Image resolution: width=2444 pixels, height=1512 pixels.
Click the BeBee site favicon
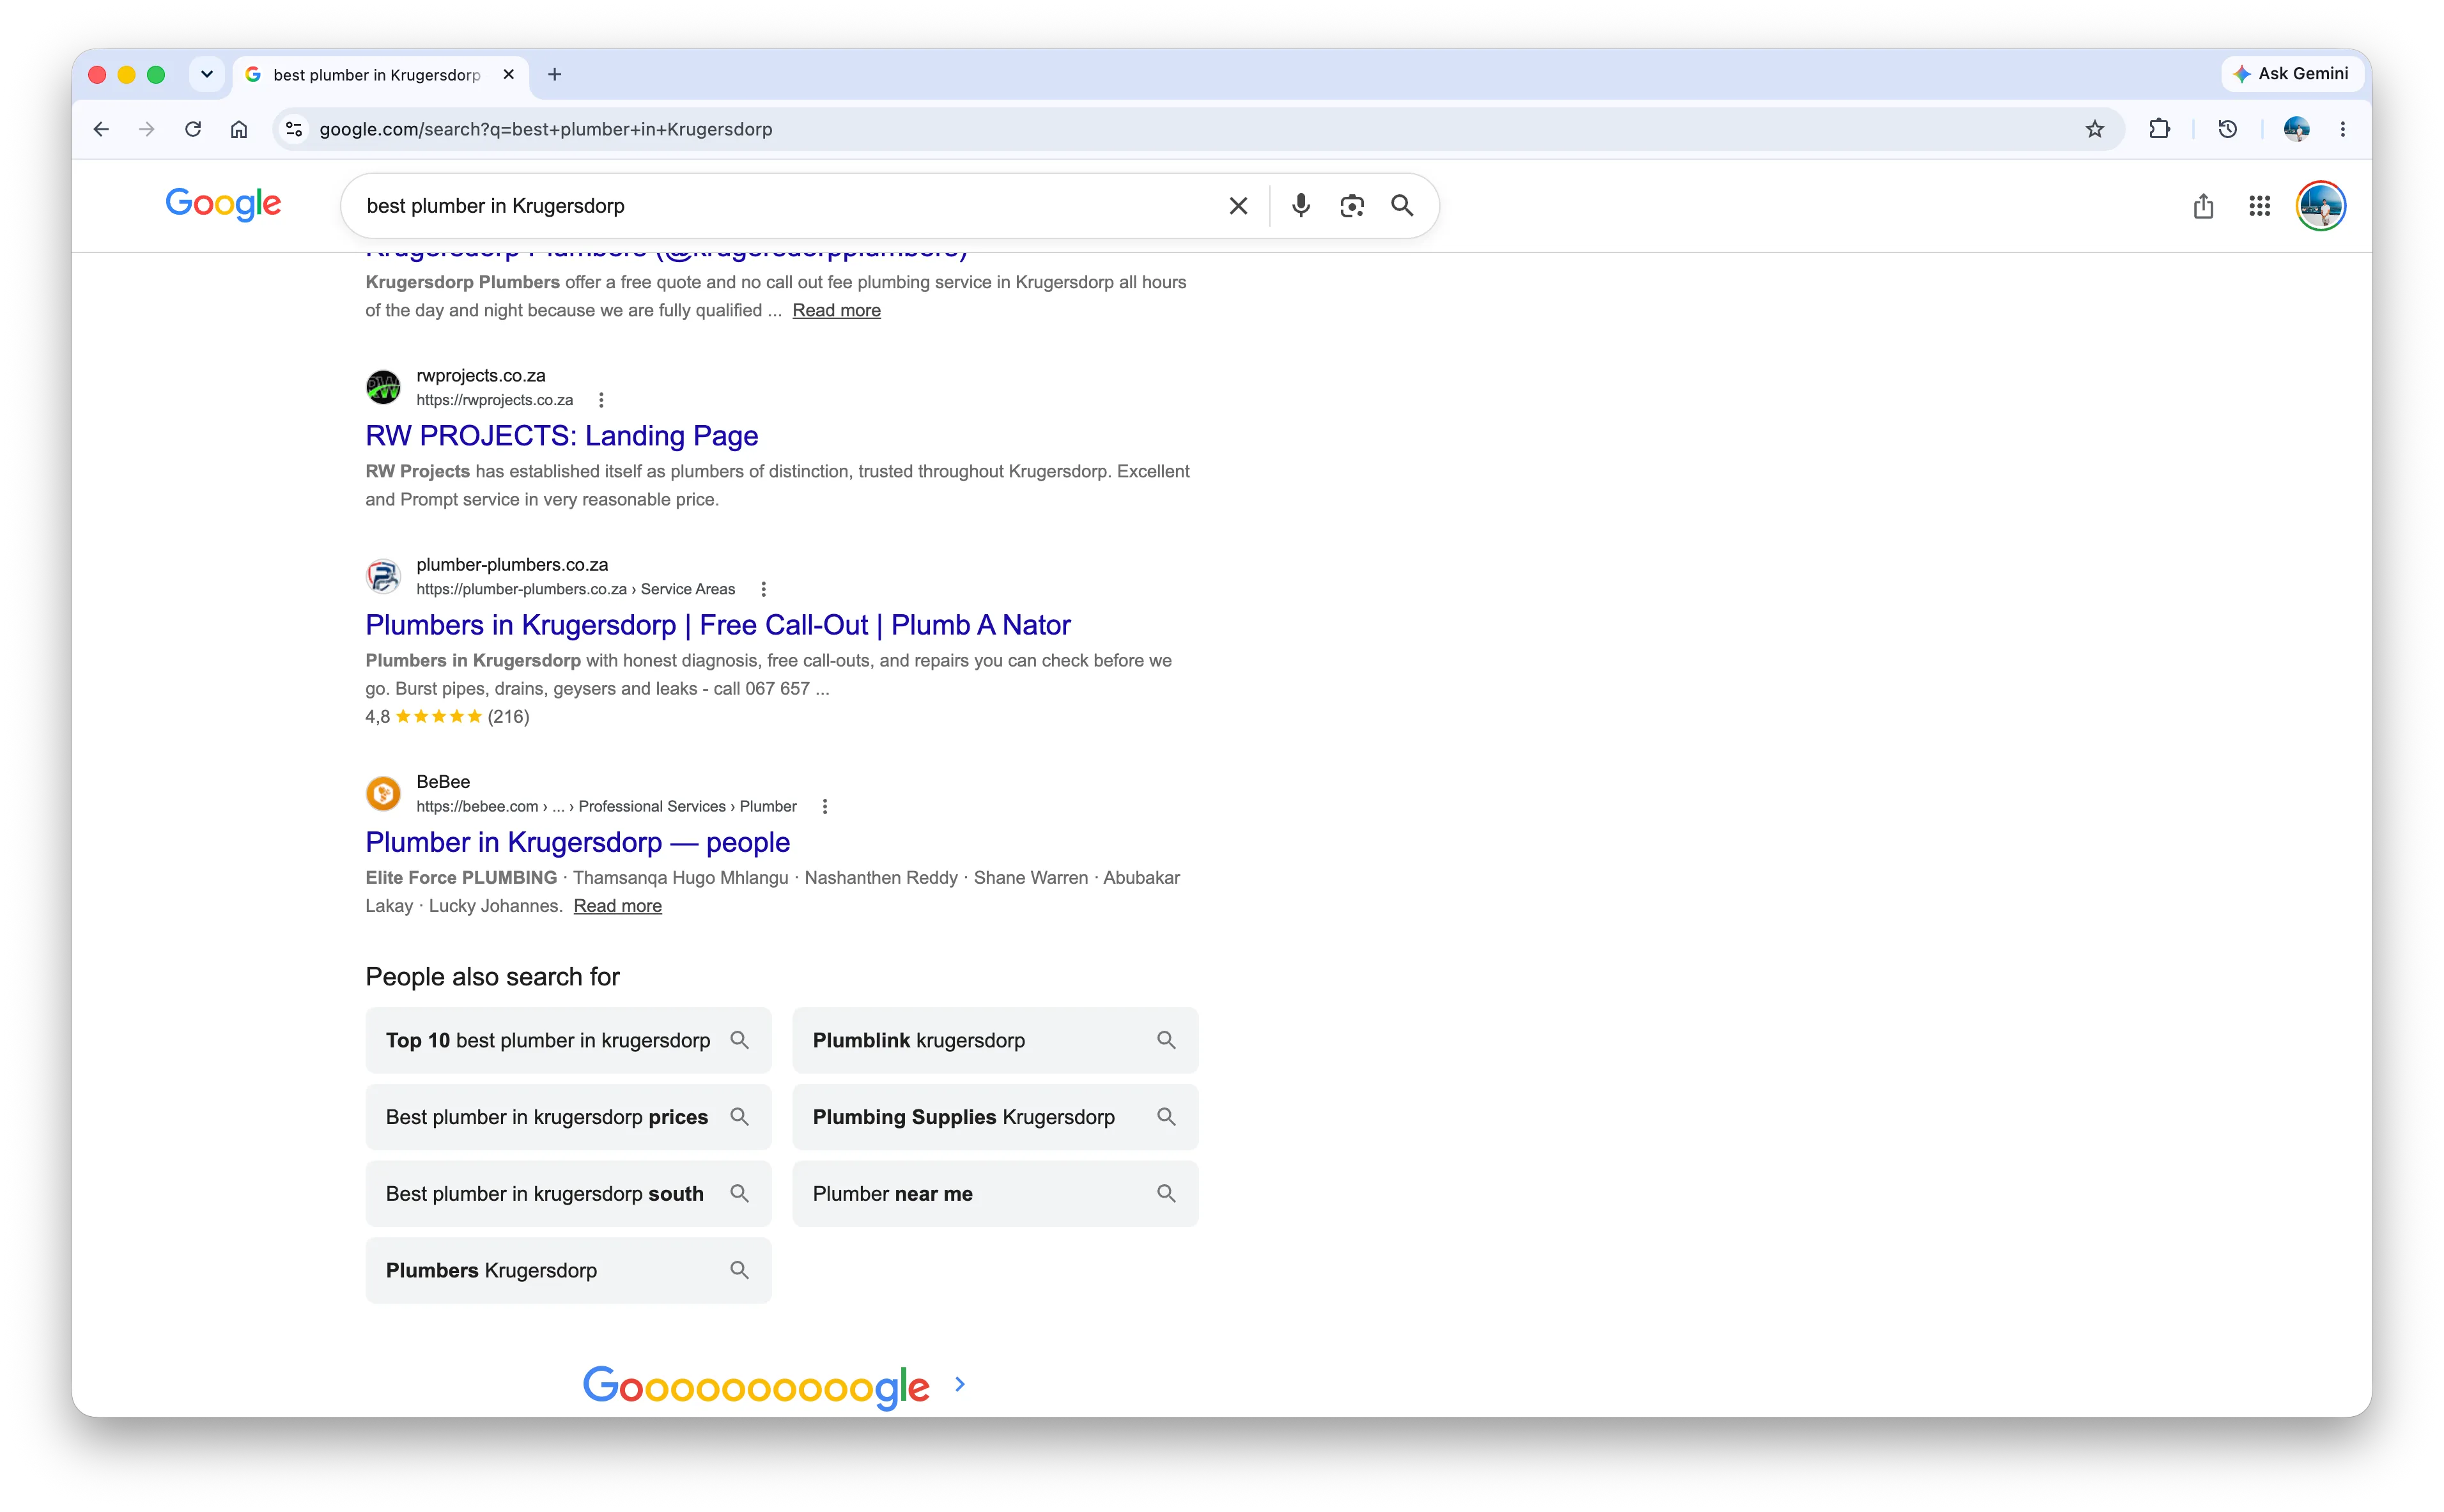pos(383,793)
